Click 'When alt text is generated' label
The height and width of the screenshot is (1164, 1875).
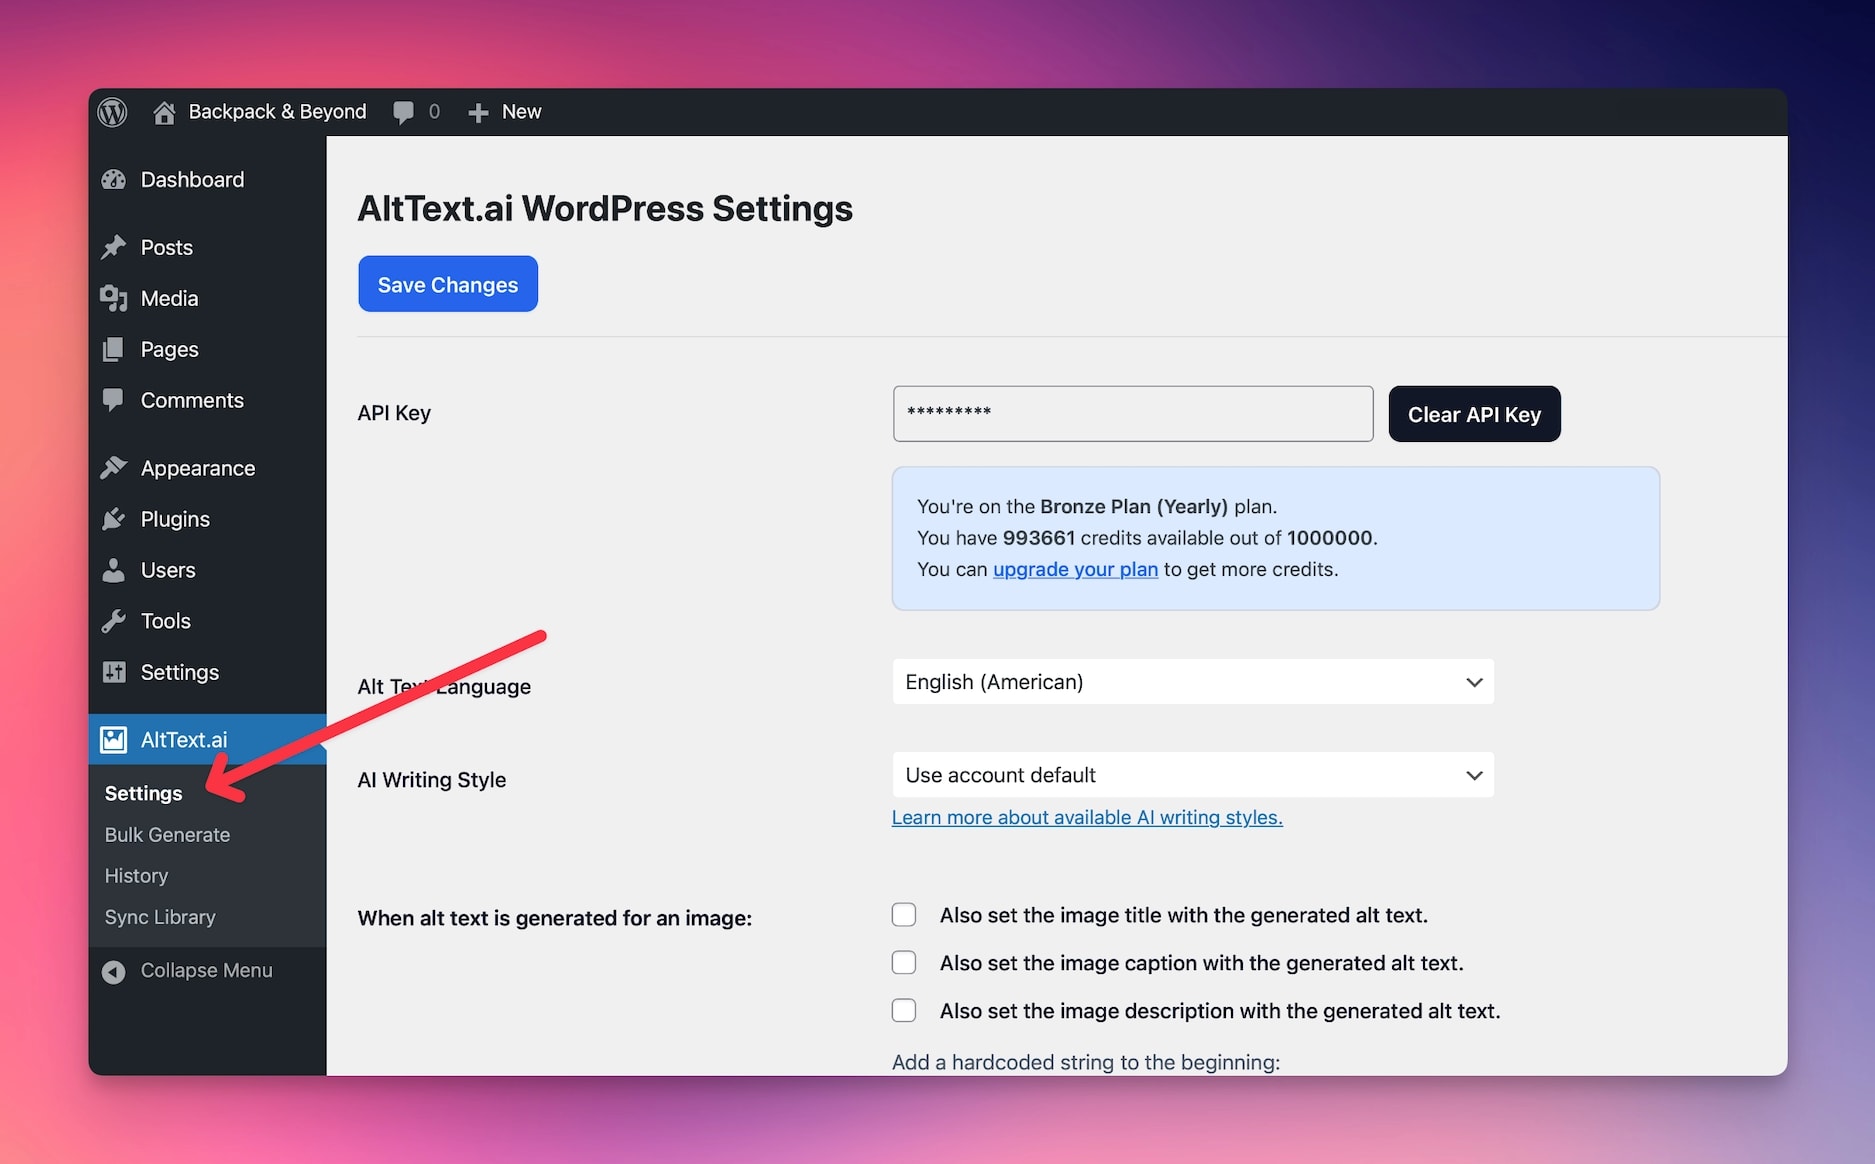click(x=555, y=918)
